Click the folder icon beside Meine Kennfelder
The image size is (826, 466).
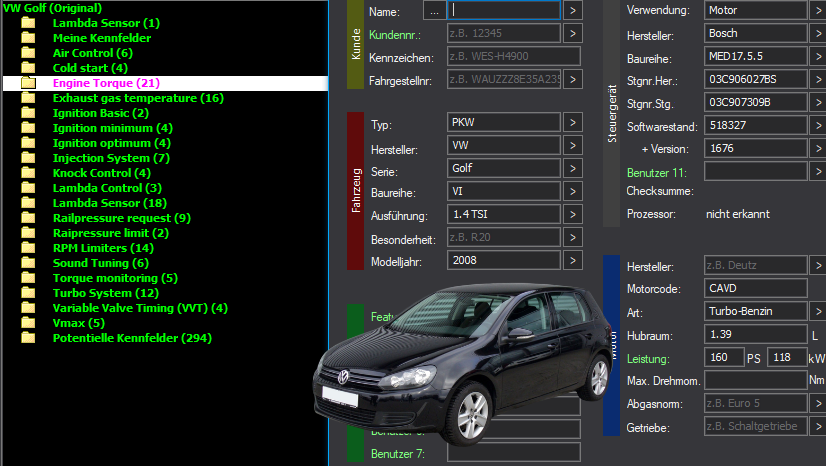click(28, 38)
